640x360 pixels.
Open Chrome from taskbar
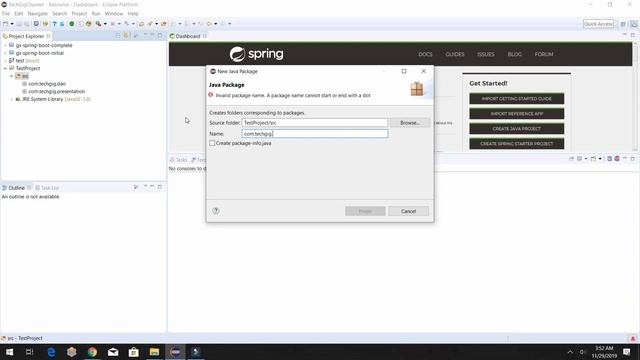(x=92, y=352)
